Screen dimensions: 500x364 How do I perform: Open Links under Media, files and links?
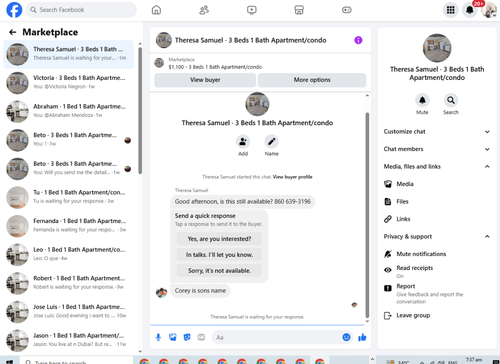click(437, 219)
